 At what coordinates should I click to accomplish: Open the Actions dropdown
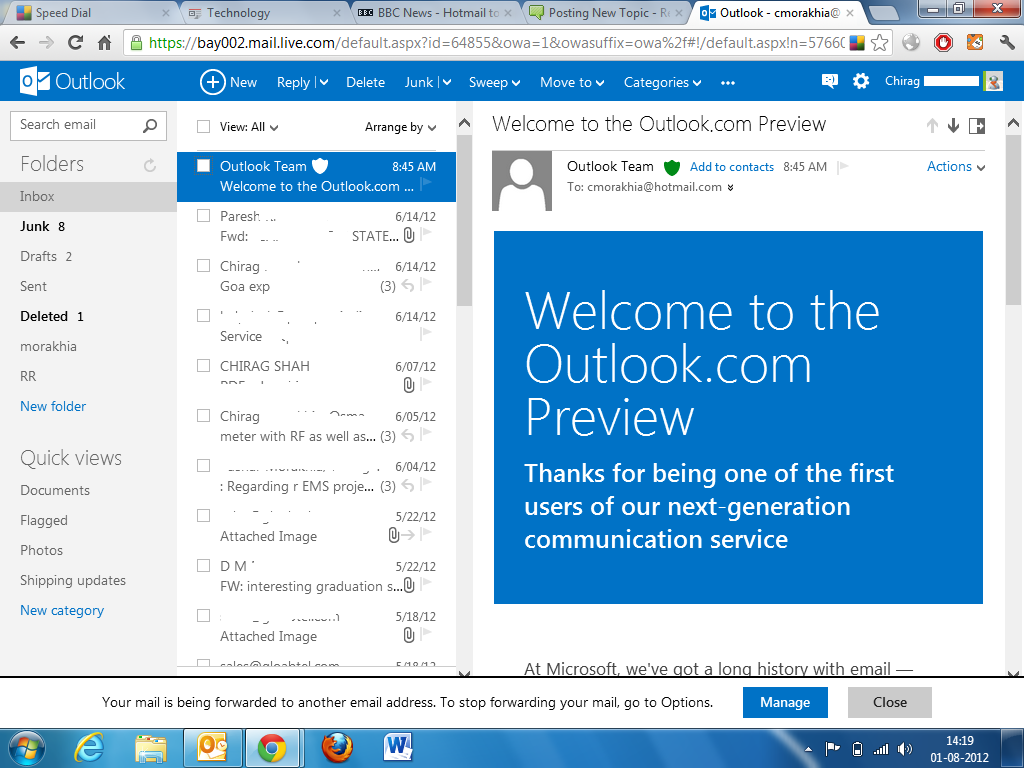(955, 167)
